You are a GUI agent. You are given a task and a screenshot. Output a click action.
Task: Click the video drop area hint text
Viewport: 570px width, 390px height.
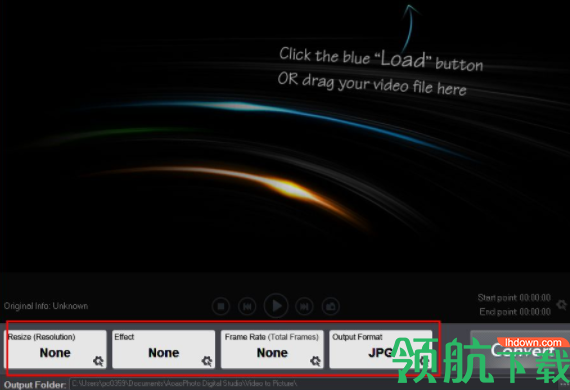pyautogui.click(x=380, y=72)
